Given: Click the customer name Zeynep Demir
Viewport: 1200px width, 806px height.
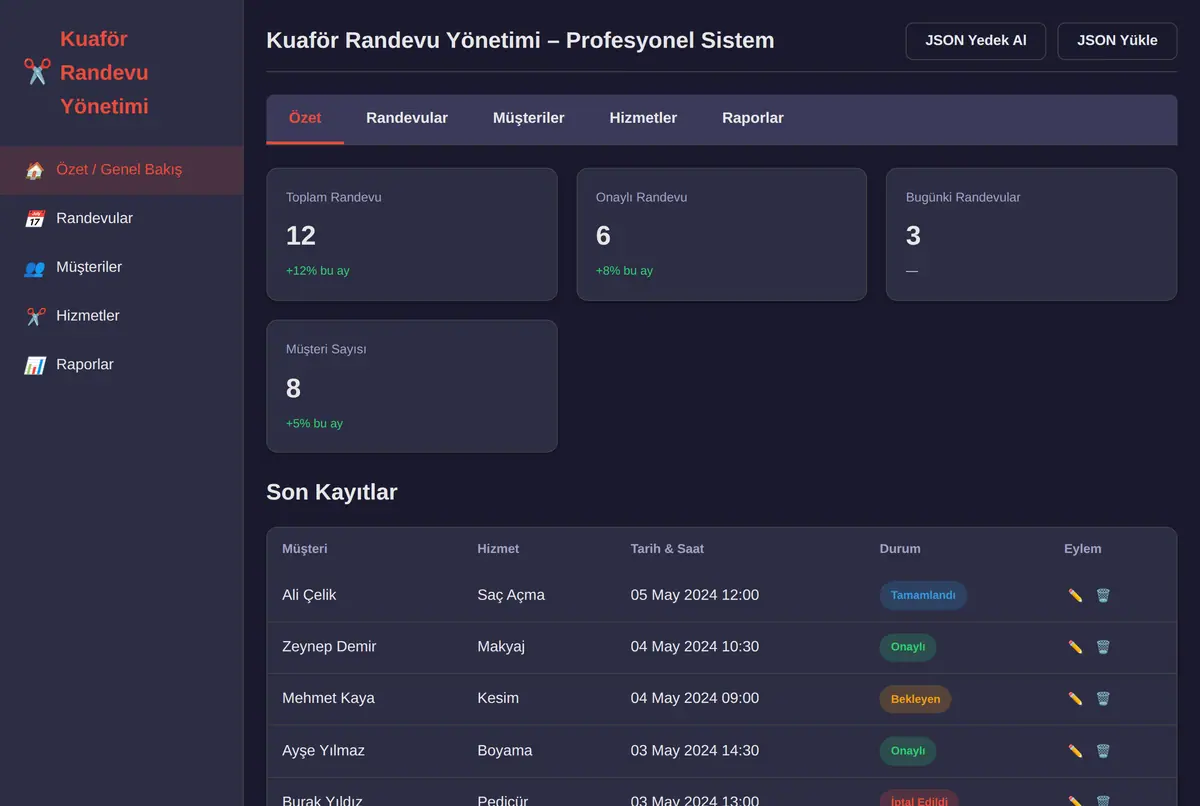Looking at the screenshot, I should pos(329,647).
